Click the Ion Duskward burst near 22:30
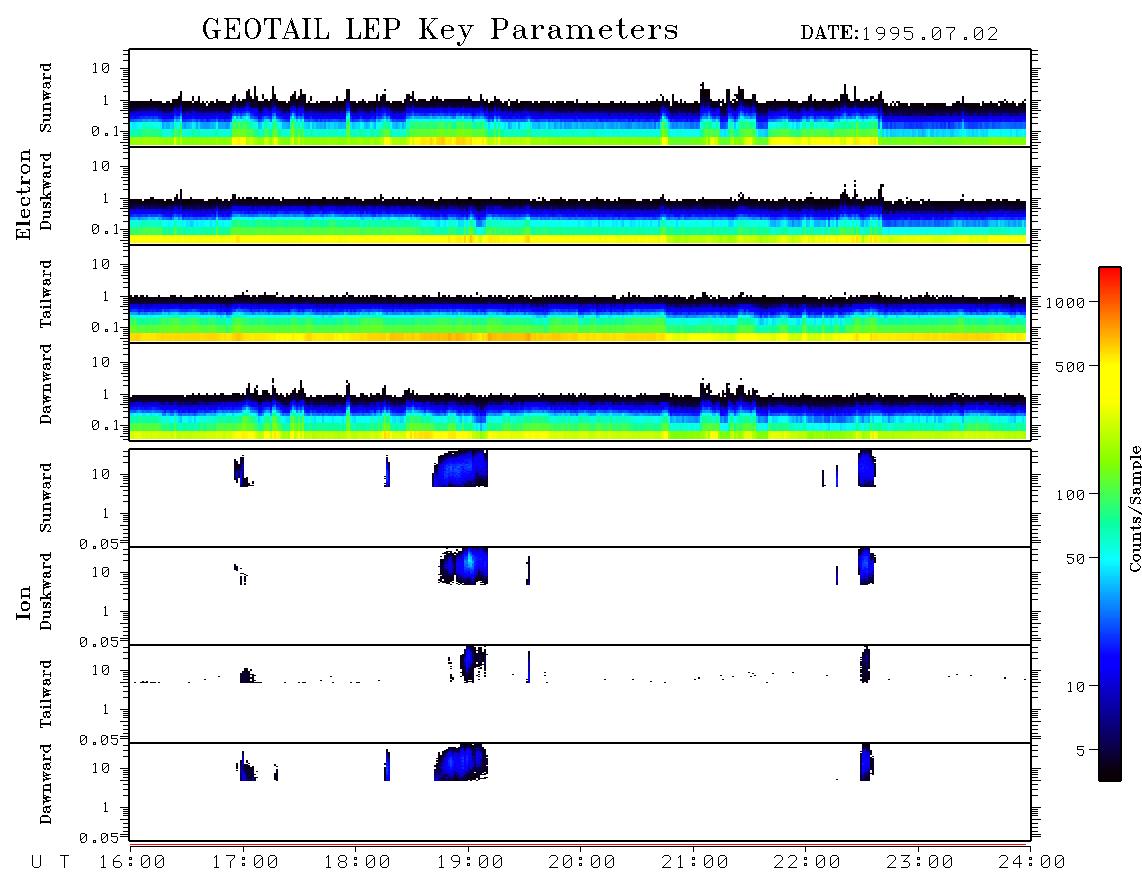 pos(866,566)
